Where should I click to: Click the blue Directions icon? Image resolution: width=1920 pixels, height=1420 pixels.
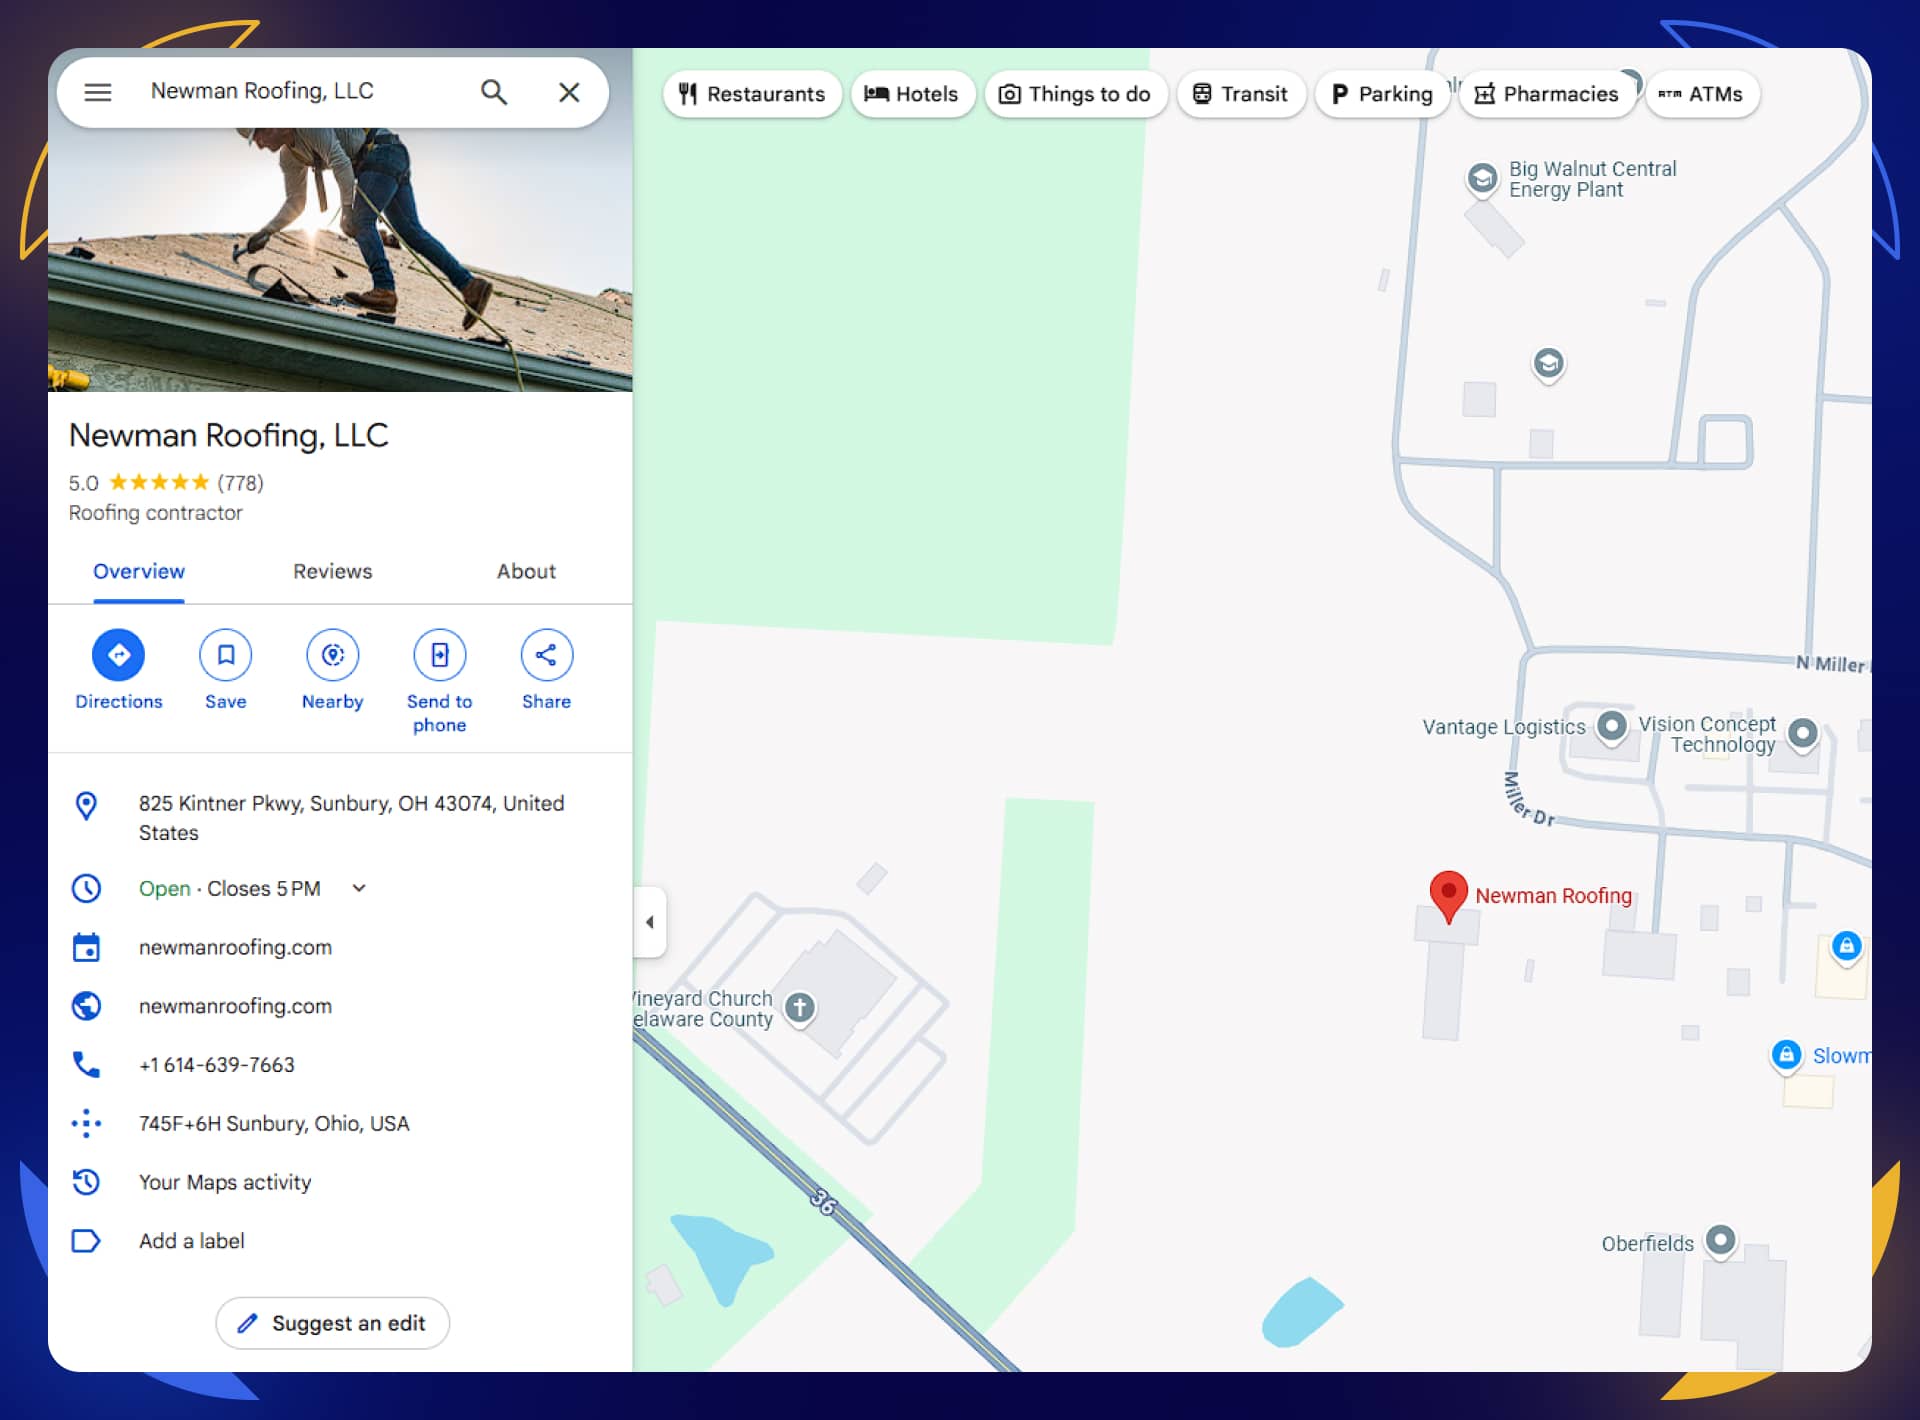coord(118,655)
